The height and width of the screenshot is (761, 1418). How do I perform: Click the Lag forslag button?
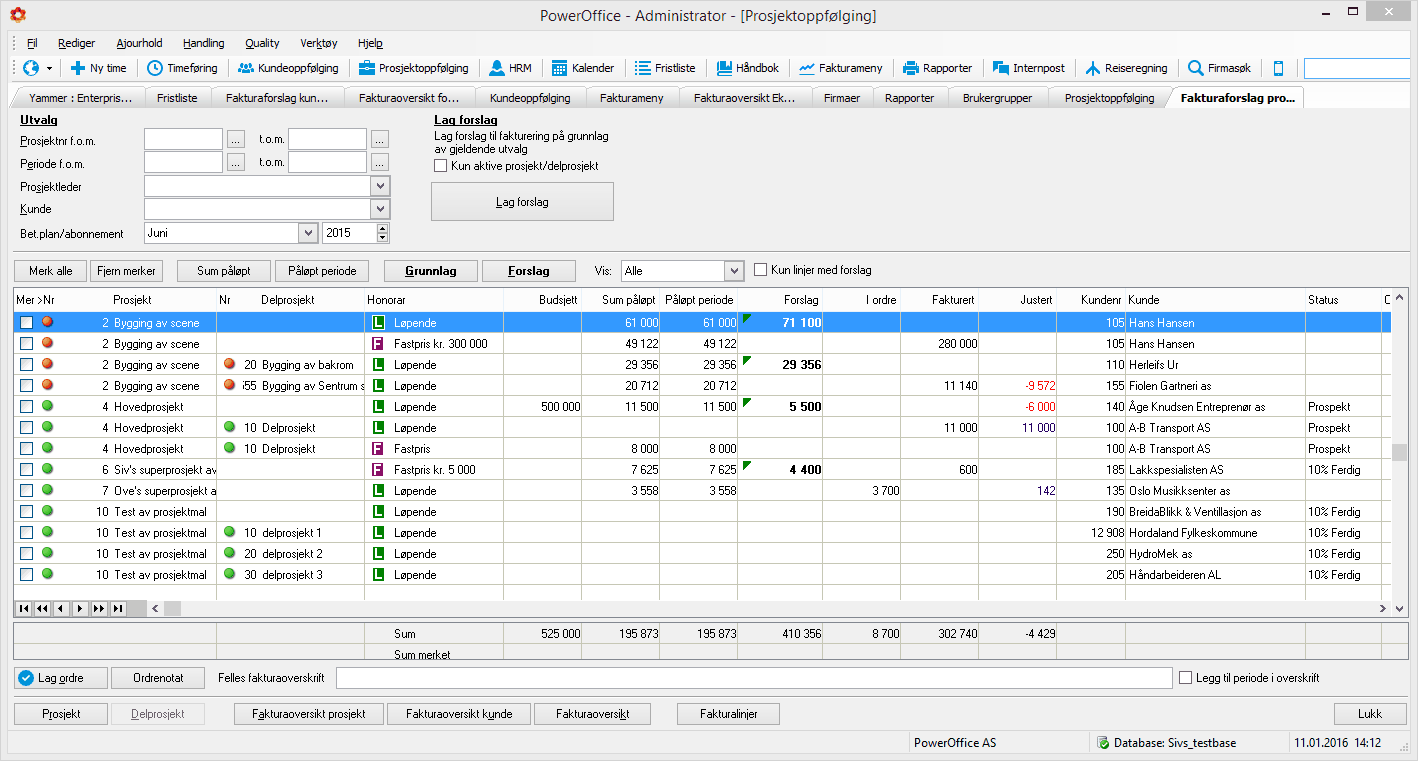522,202
